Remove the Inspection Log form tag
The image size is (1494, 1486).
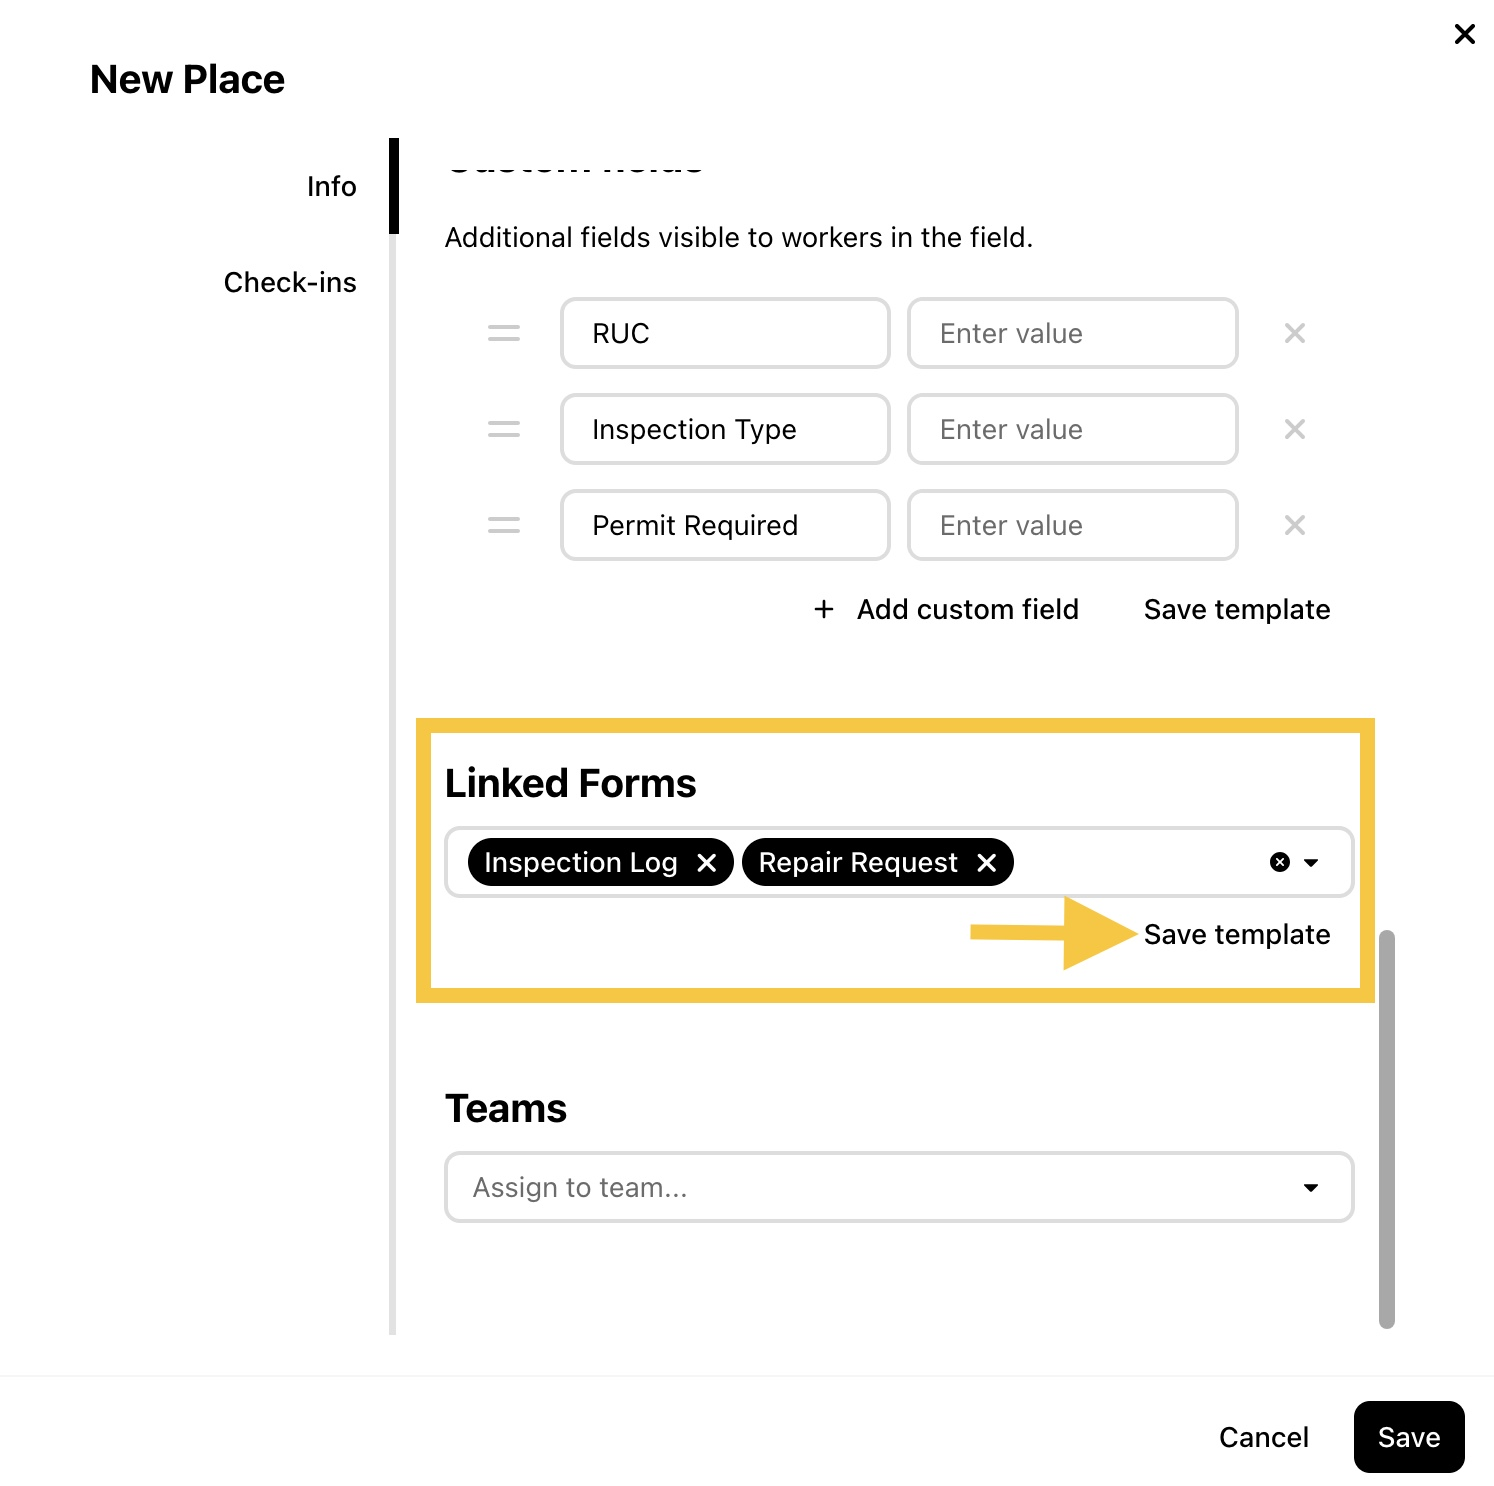click(x=706, y=862)
